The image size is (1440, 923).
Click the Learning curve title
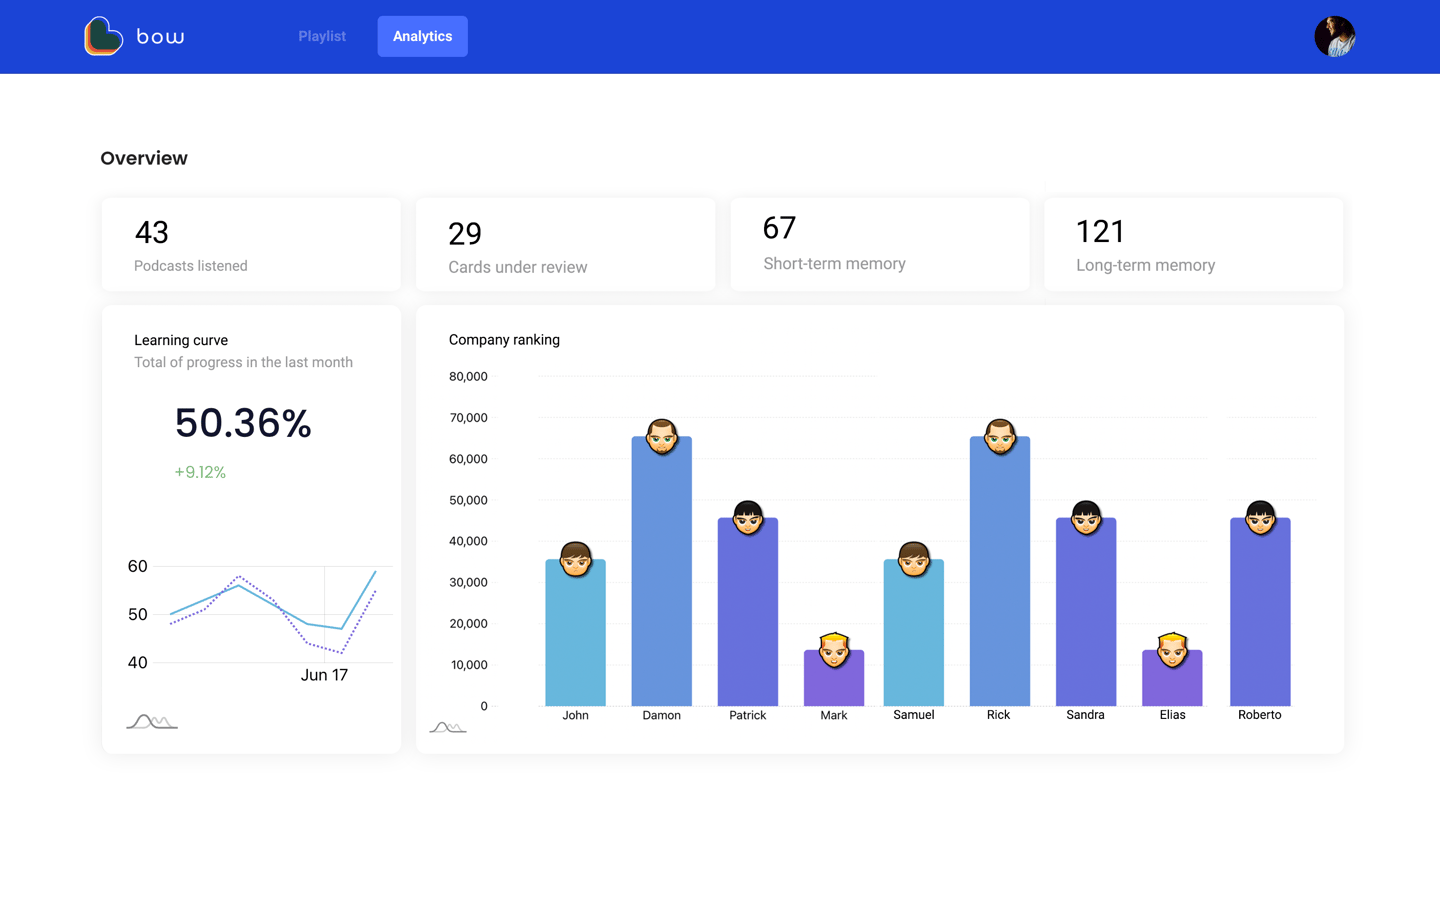(181, 340)
